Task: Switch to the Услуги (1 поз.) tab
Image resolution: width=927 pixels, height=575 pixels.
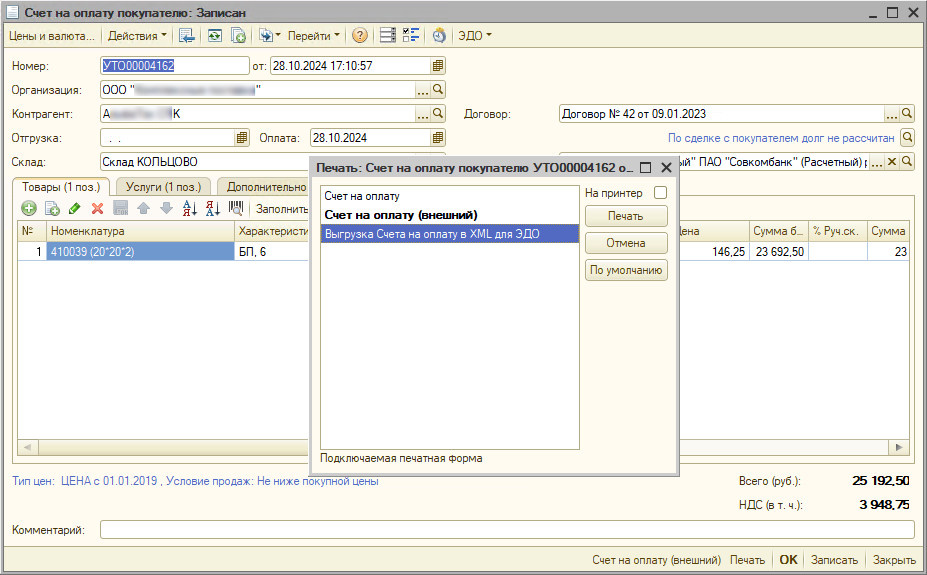Action: pyautogui.click(x=163, y=187)
